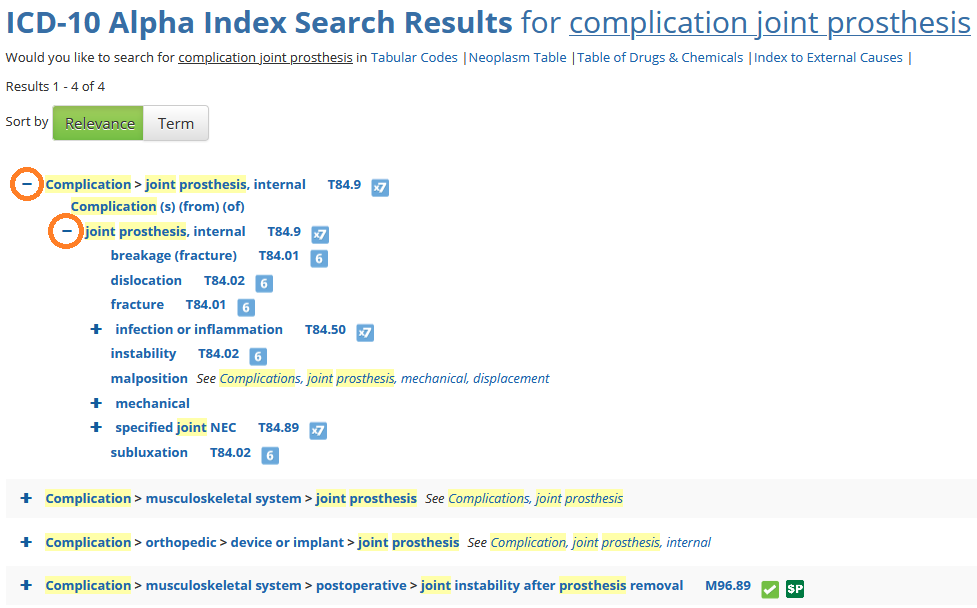Open the Neoplasm Table search
Image resolution: width=977 pixels, height=608 pixels.
[x=516, y=57]
